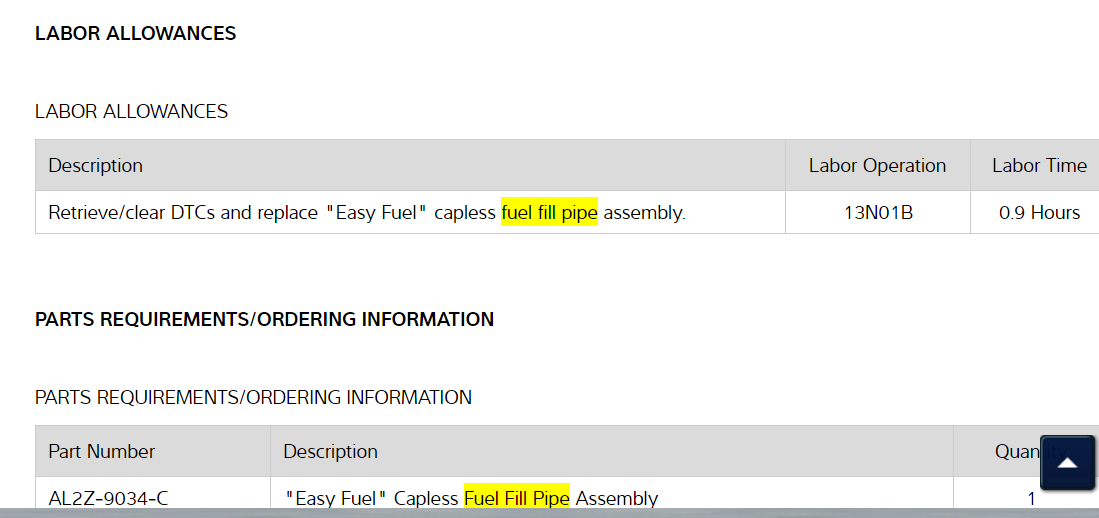Select part number AL2Z-9034-C
The width and height of the screenshot is (1099, 518).
click(x=102, y=498)
